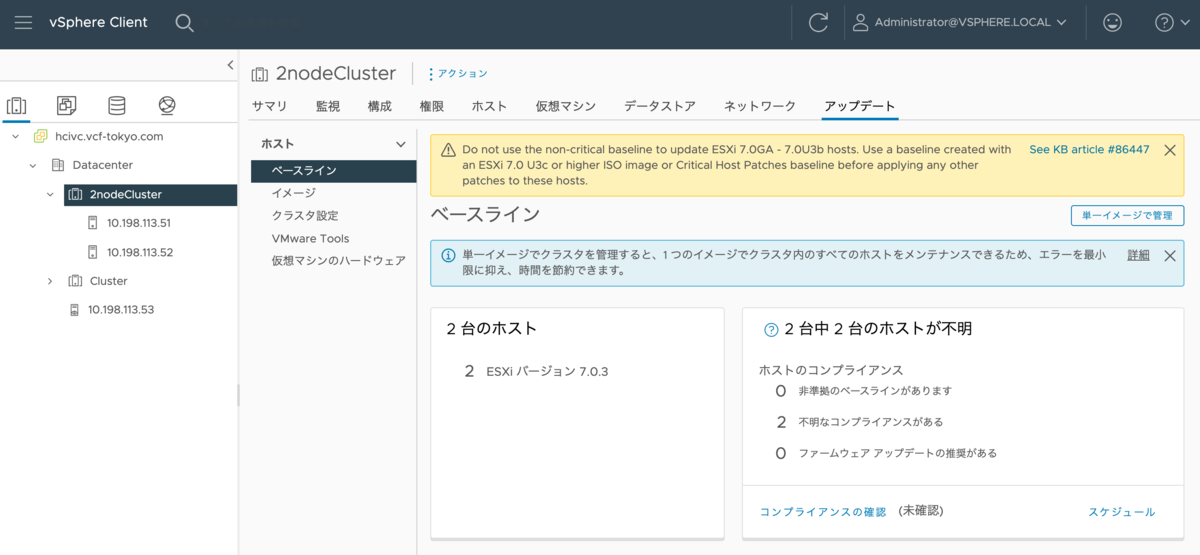Select hcivc.vcf-tokyo.com vCenter in tree
Viewport: 1200px width, 555px height.
point(109,136)
